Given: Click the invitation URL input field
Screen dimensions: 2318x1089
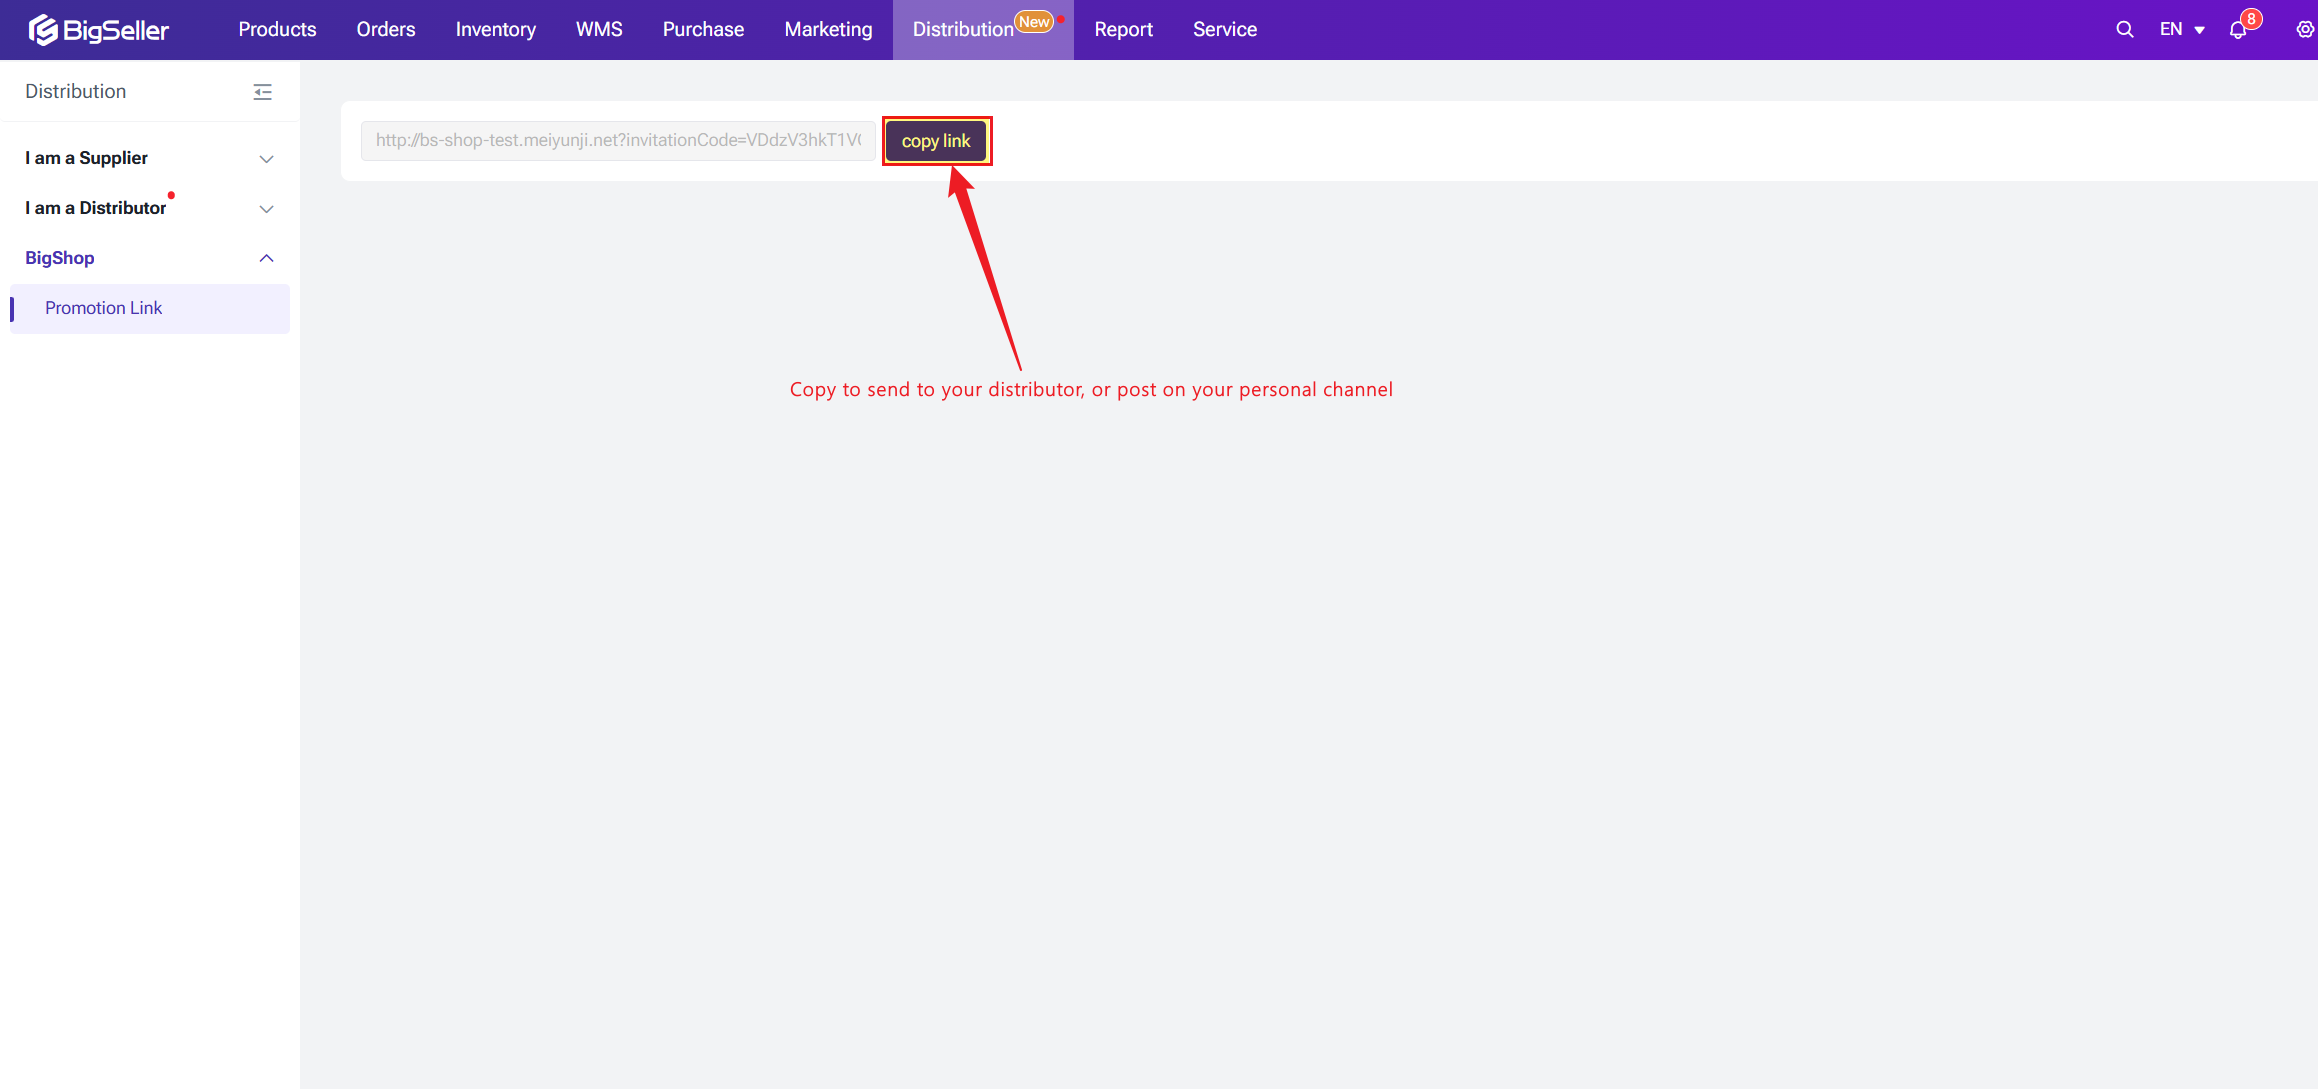Looking at the screenshot, I should pyautogui.click(x=618, y=141).
